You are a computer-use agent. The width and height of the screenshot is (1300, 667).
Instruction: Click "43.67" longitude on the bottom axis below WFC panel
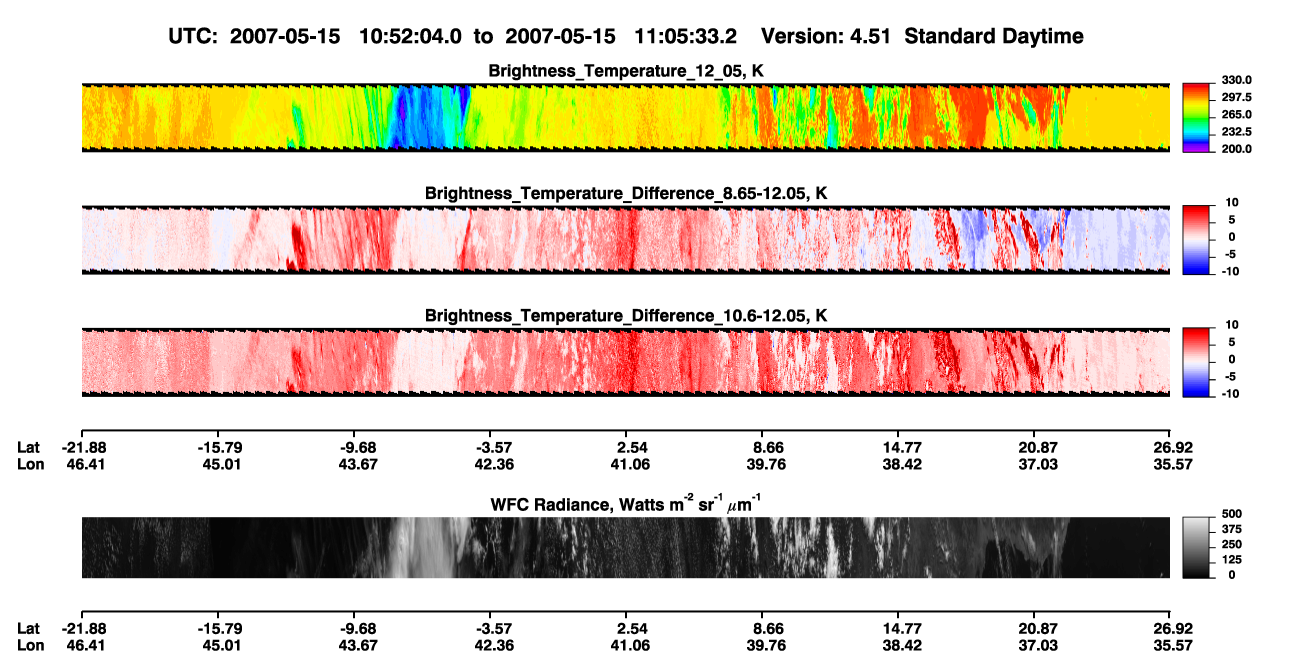pos(358,644)
